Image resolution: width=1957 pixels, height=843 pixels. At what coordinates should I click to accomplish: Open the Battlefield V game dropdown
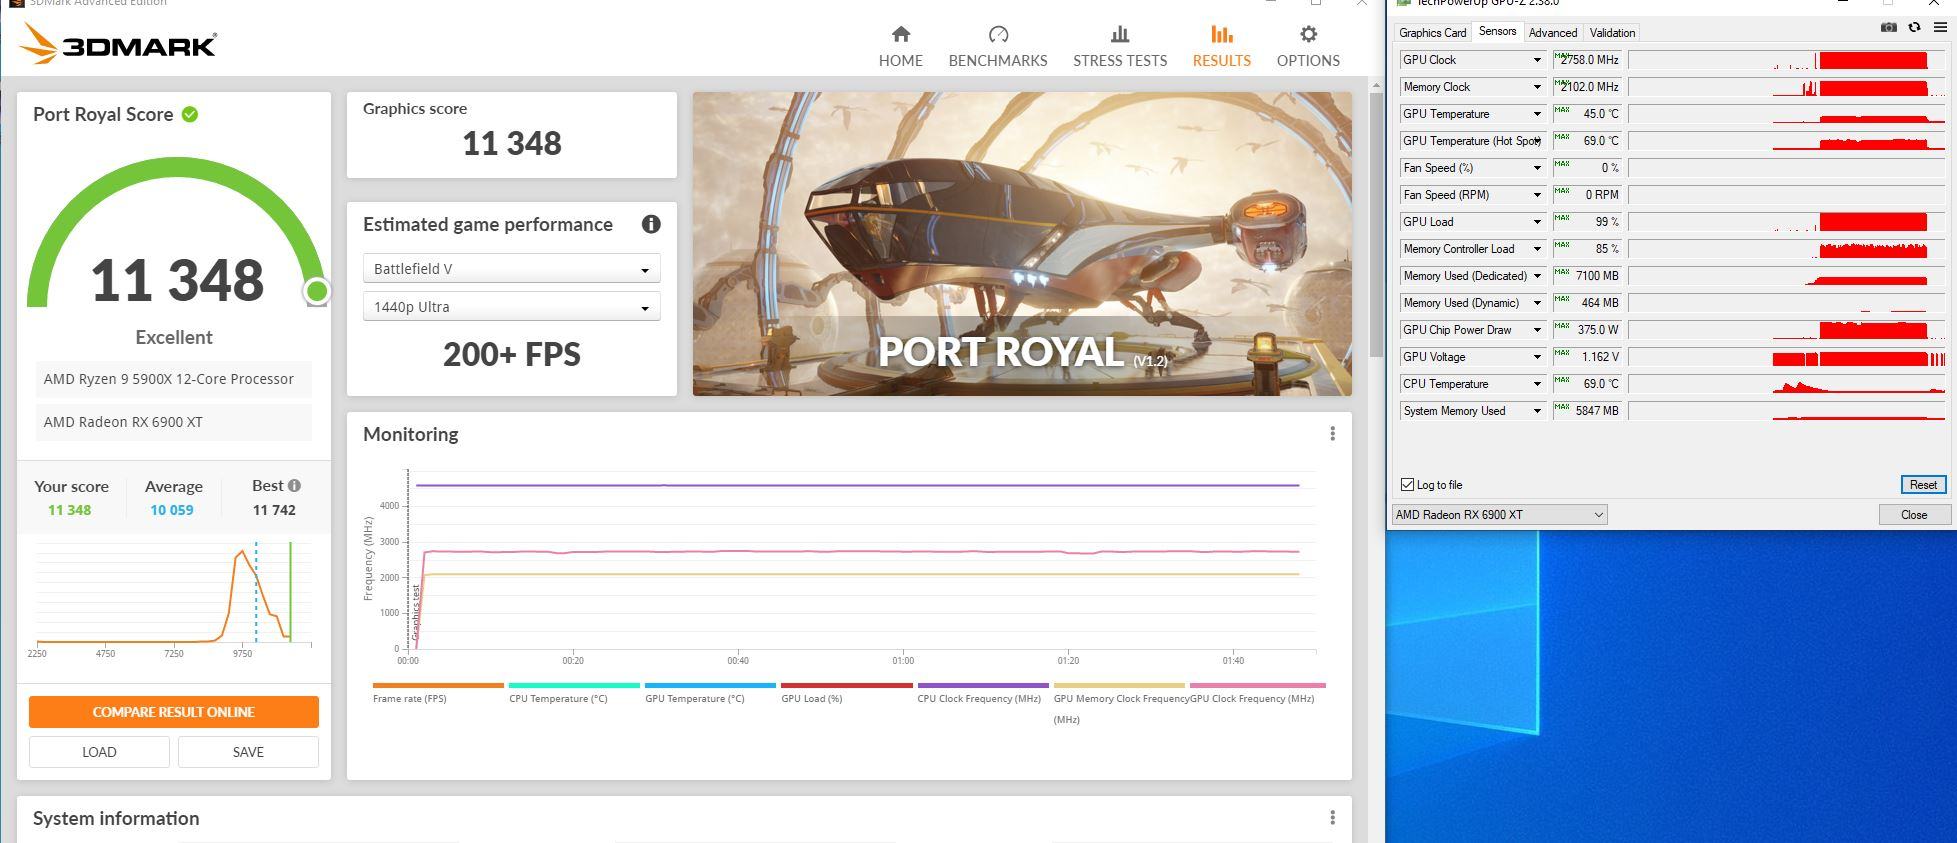[x=511, y=269]
